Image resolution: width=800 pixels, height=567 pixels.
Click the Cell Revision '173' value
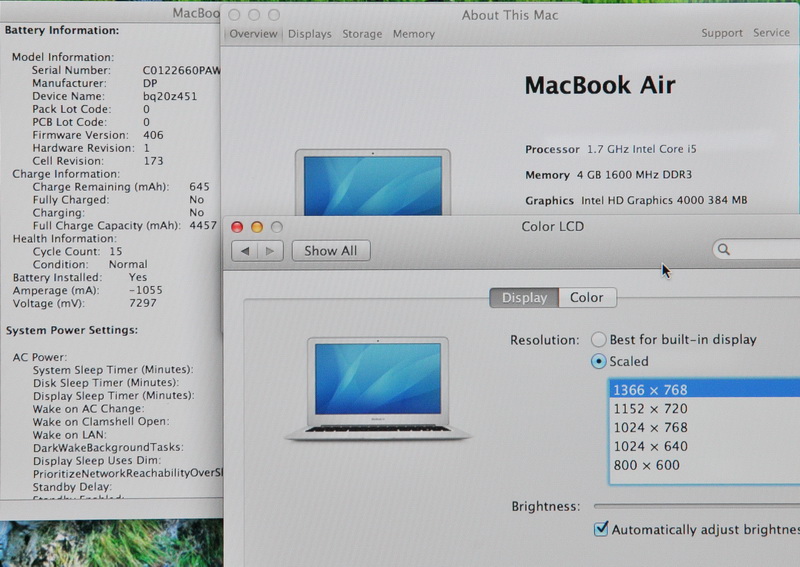pos(153,161)
